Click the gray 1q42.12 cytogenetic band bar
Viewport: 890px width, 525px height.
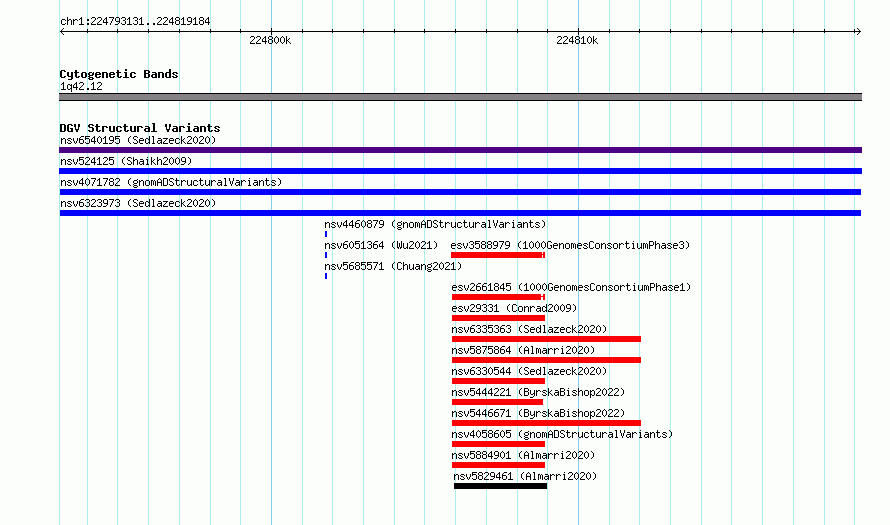tap(460, 97)
